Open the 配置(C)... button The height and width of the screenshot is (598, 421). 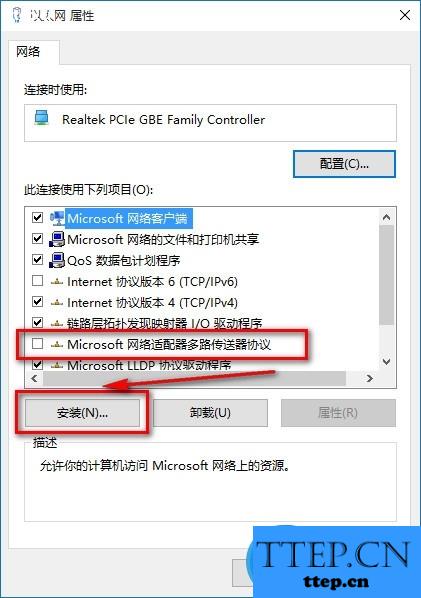[344, 164]
